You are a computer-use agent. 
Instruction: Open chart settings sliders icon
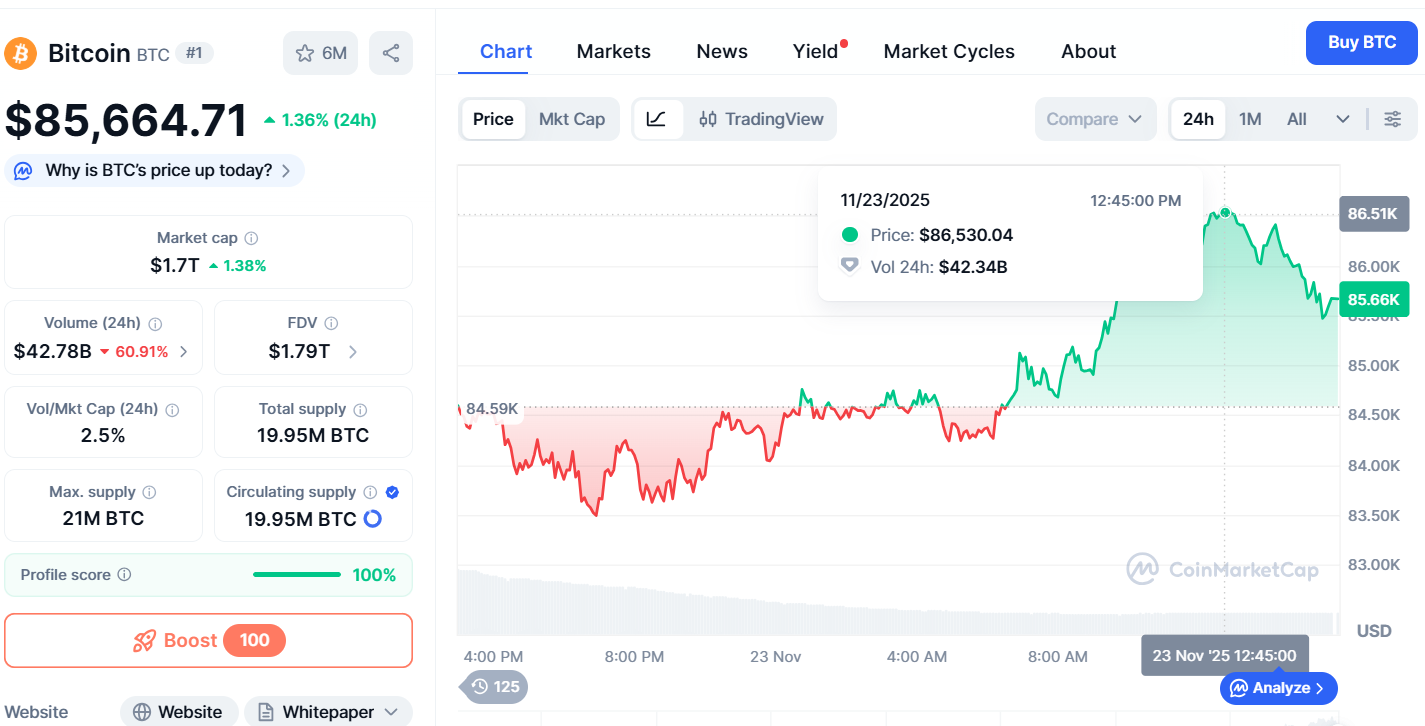1392,119
